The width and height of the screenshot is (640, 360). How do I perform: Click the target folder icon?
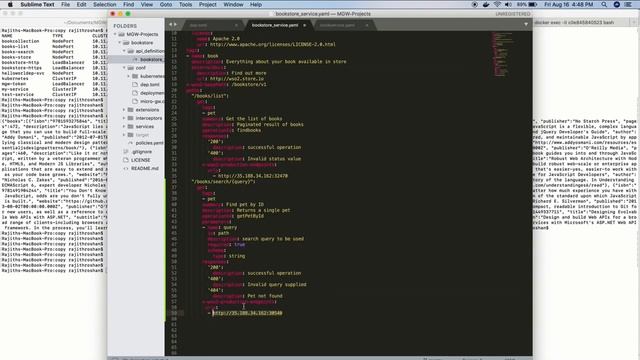pos(131,135)
